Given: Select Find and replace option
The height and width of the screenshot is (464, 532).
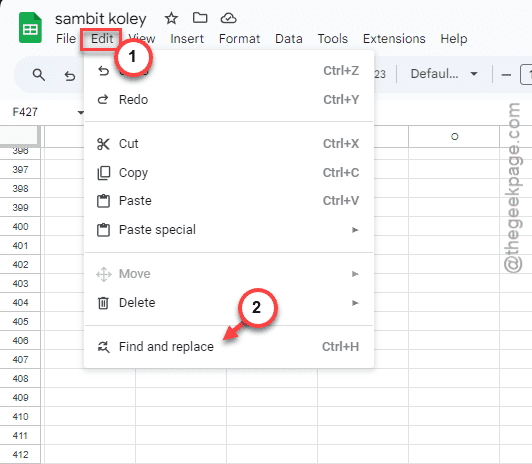Looking at the screenshot, I should [229, 347].
